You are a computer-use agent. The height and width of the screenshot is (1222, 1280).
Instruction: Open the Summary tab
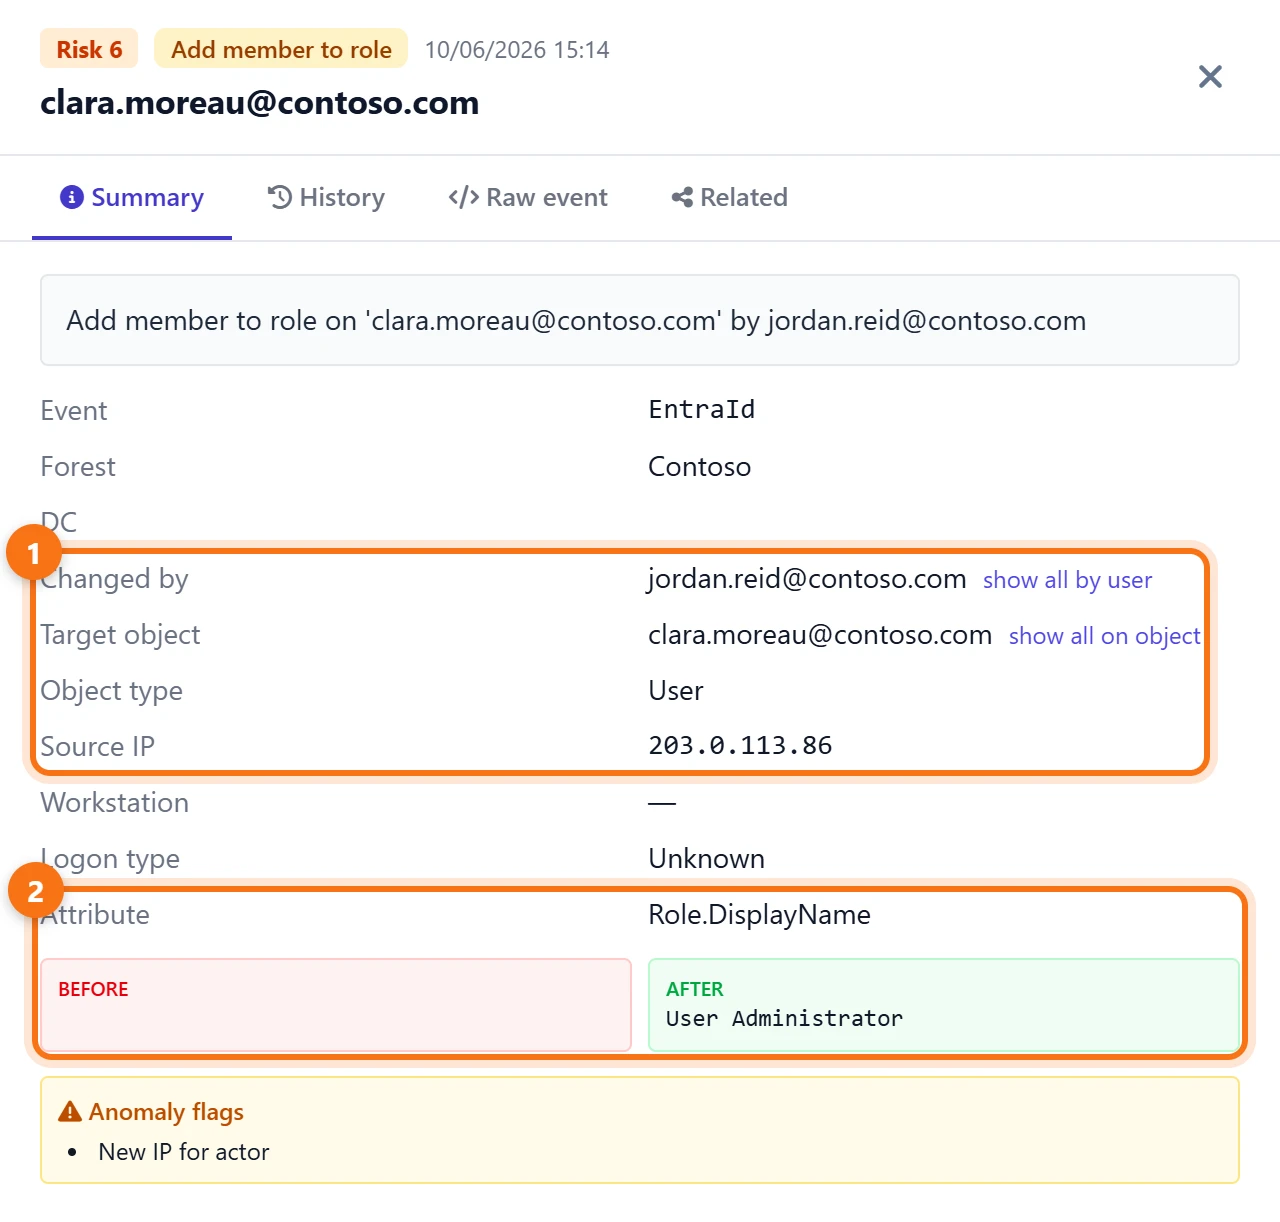point(132,198)
